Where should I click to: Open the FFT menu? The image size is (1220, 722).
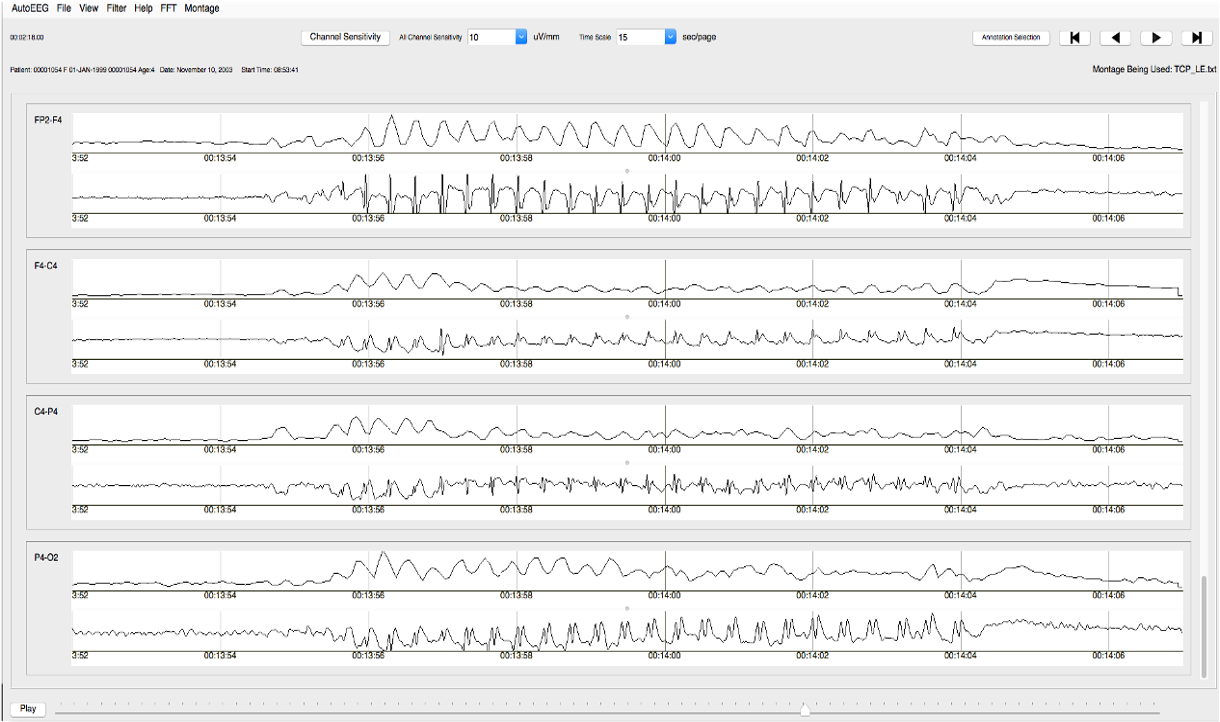coord(169,8)
